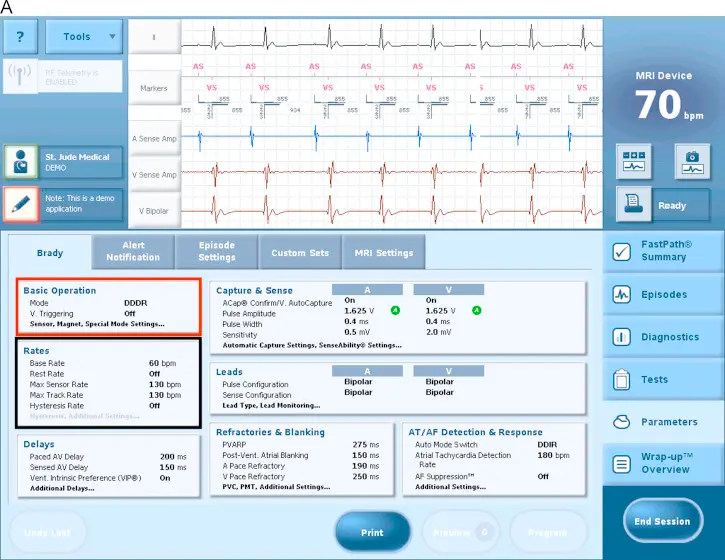Viewport: 725px width, 560px height.
Task: Toggle the Markers channel button
Action: pos(154,88)
